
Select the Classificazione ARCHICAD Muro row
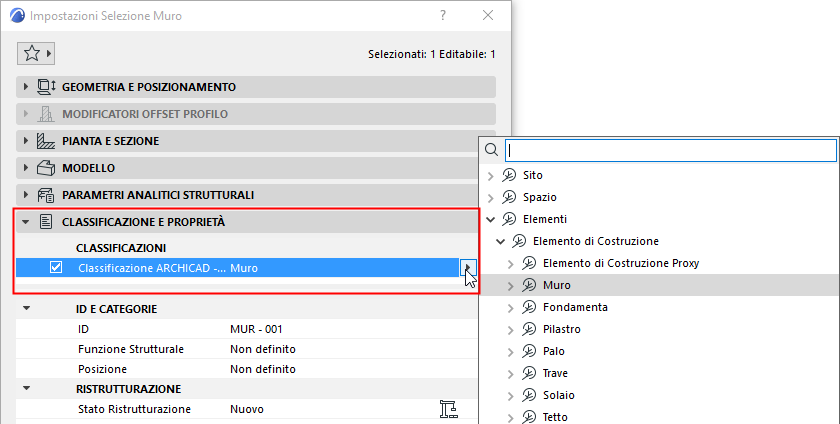[237, 267]
